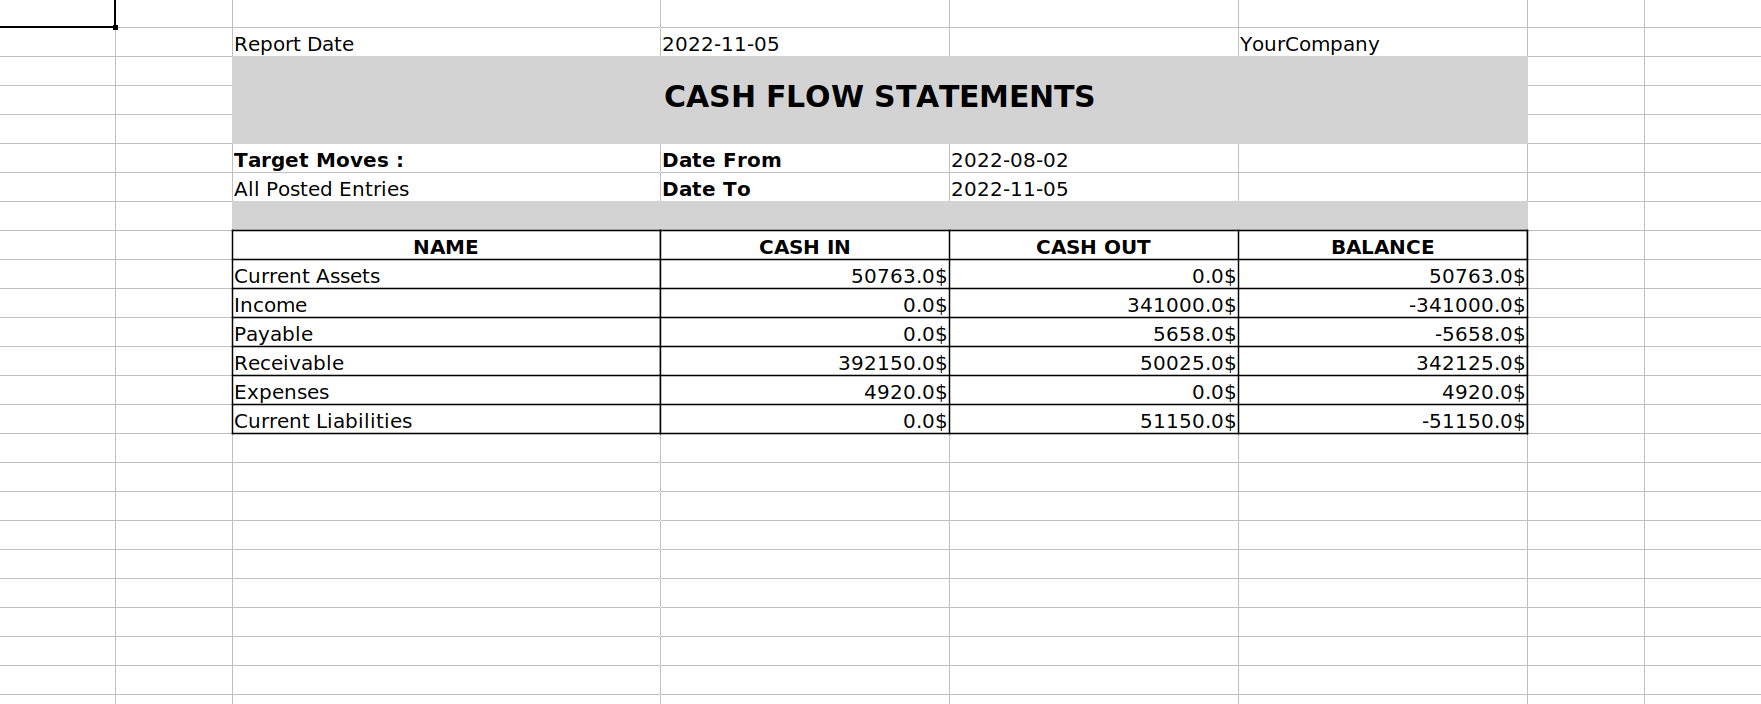Select the CASH FLOW STATEMENTS title cell
The width and height of the screenshot is (1761, 704).
(879, 99)
